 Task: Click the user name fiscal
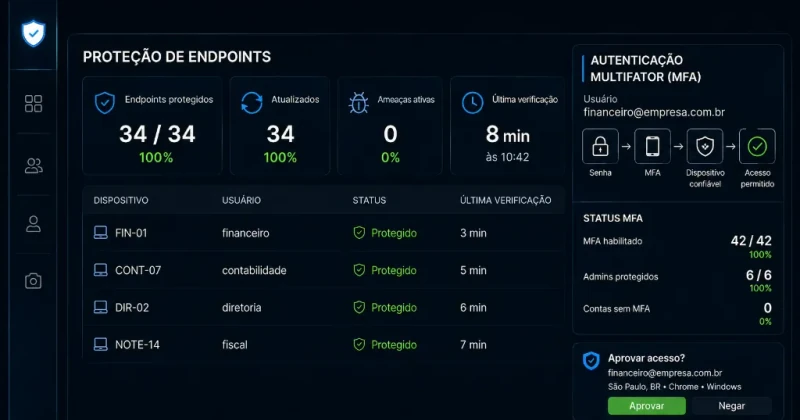[235, 345]
